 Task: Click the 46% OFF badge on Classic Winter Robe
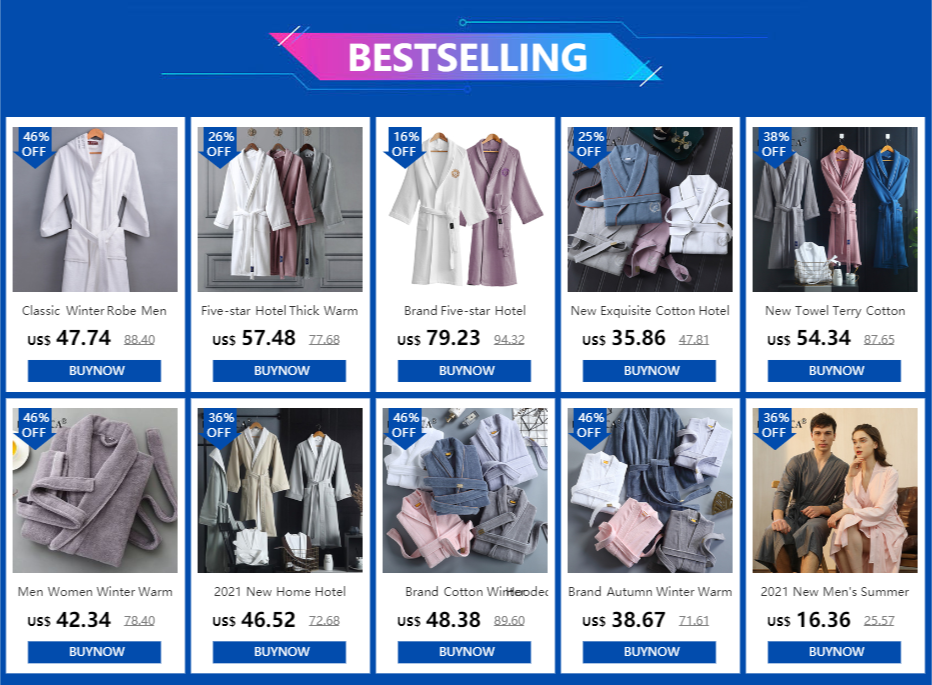coord(35,146)
